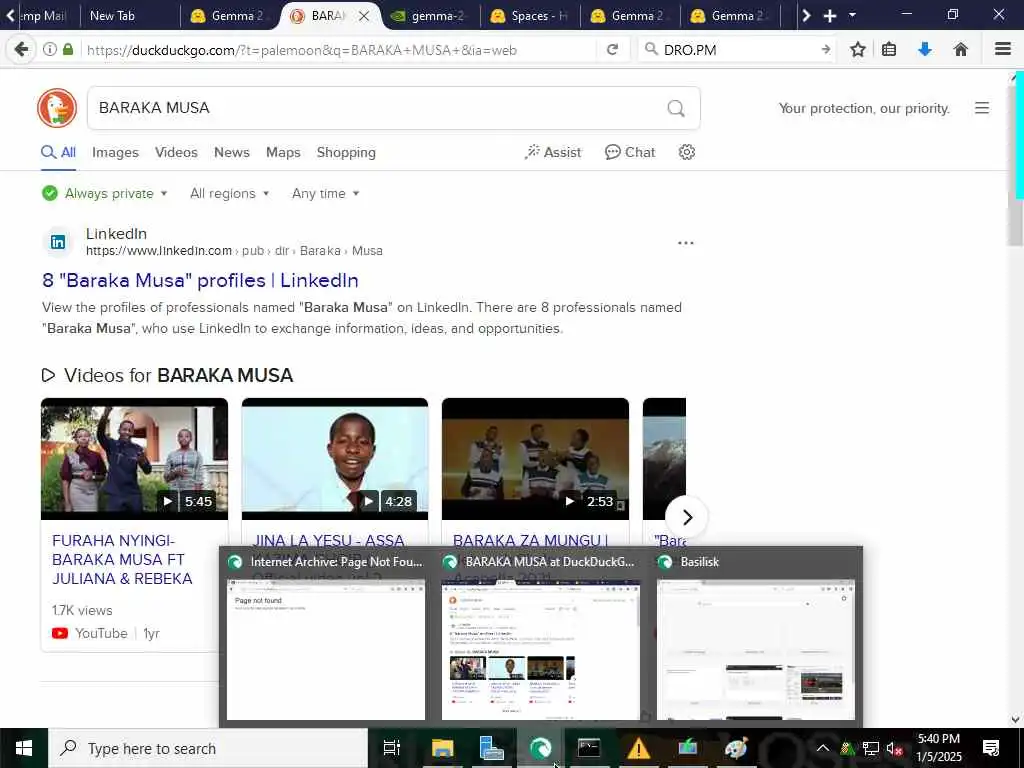The height and width of the screenshot is (768, 1024).
Task: Close the BARAKA MUSA browser tab
Action: (364, 16)
